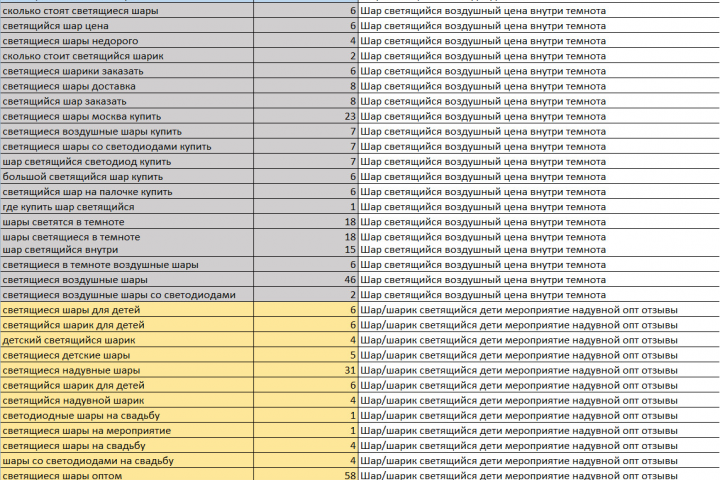This screenshot has height=480, width=720.
Task: Click value 8 in 'светящиеся шары доставка' row
Action: (x=353, y=86)
